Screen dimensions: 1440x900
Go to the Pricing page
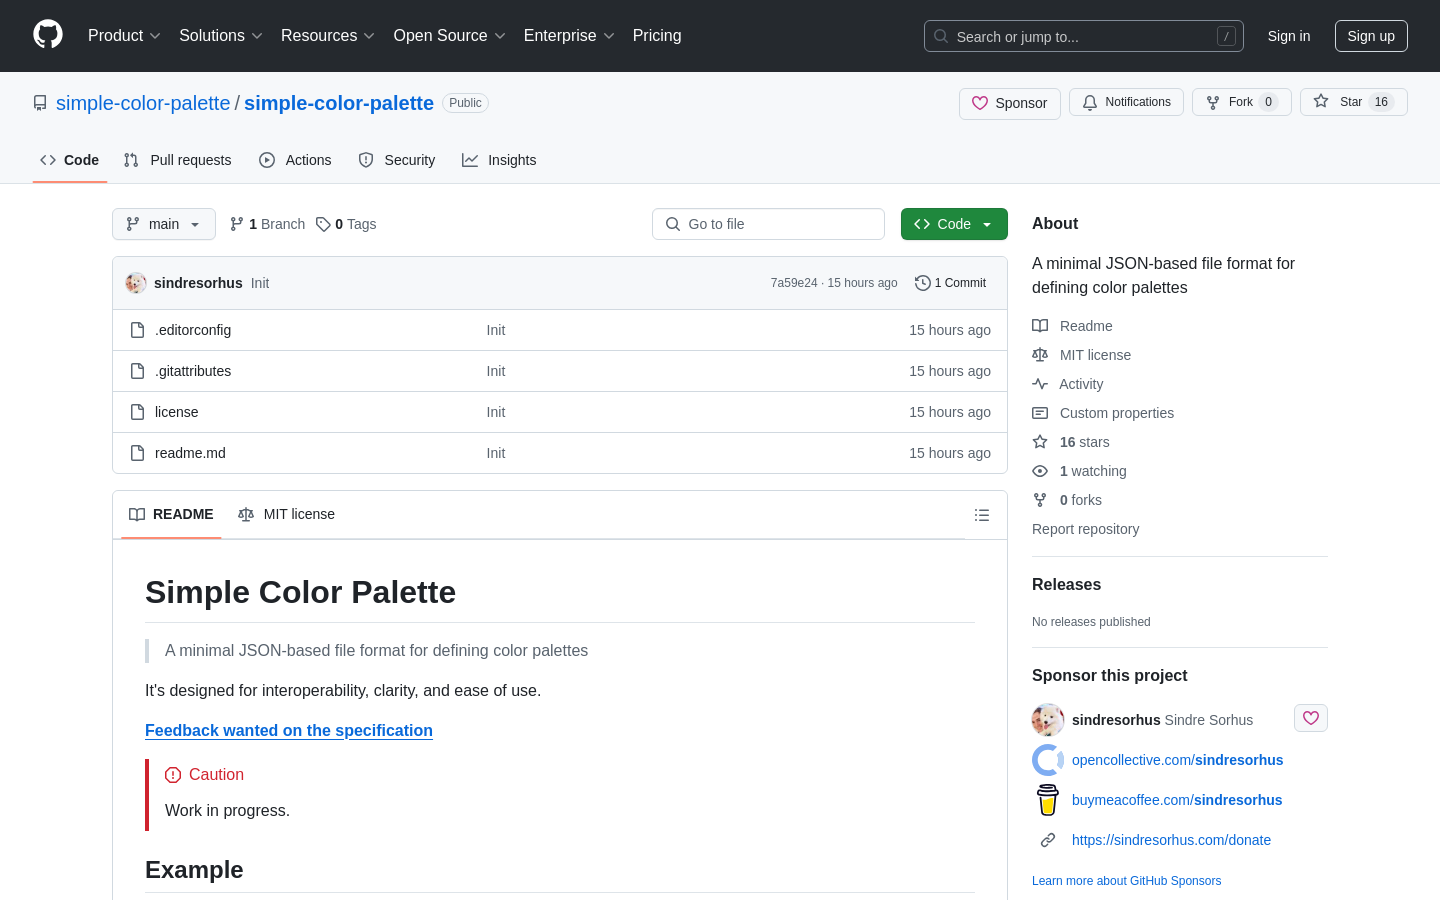(x=657, y=36)
